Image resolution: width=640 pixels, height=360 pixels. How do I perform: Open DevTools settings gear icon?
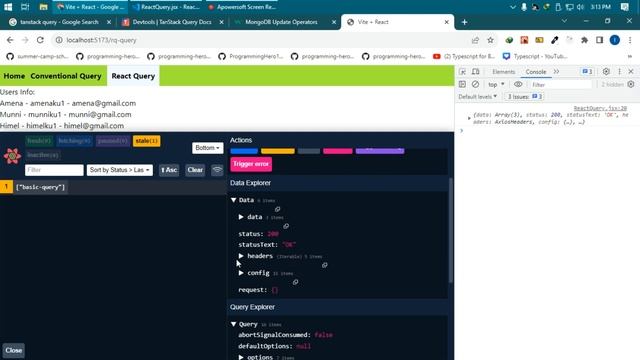click(x=606, y=71)
